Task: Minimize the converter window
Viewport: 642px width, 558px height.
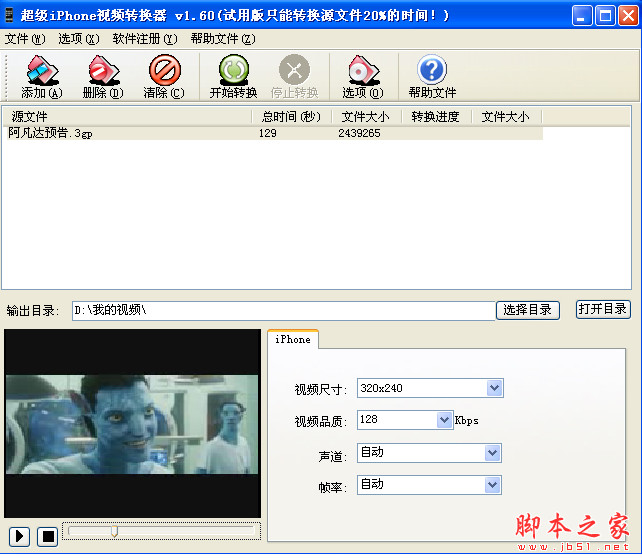Action: click(x=581, y=16)
